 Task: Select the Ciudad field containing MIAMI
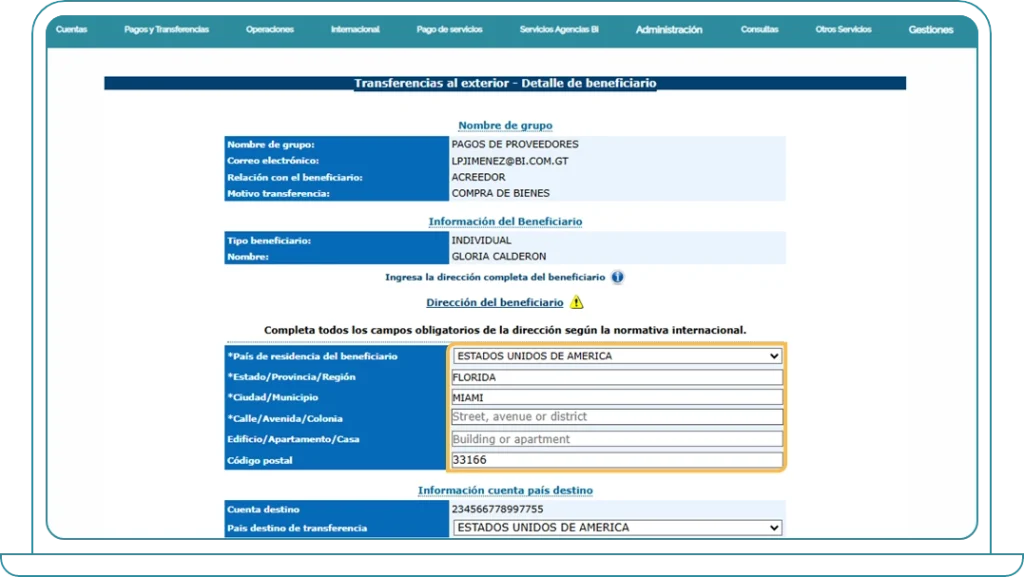617,397
